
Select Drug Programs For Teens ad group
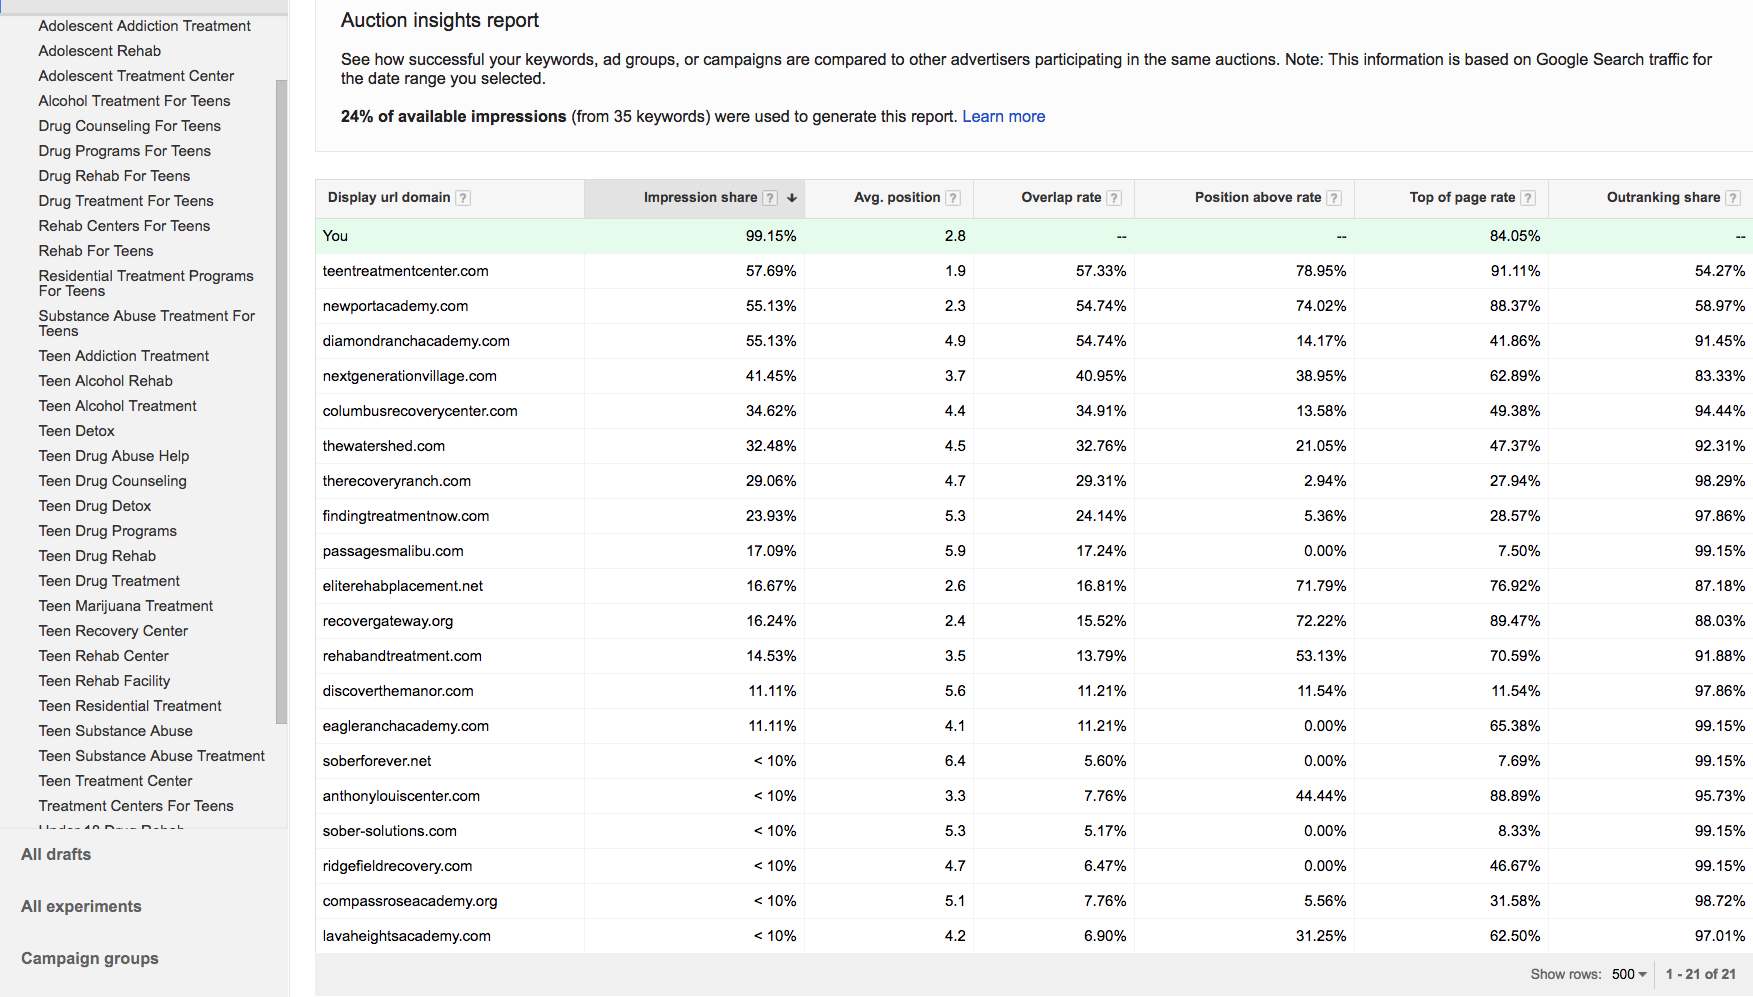125,151
